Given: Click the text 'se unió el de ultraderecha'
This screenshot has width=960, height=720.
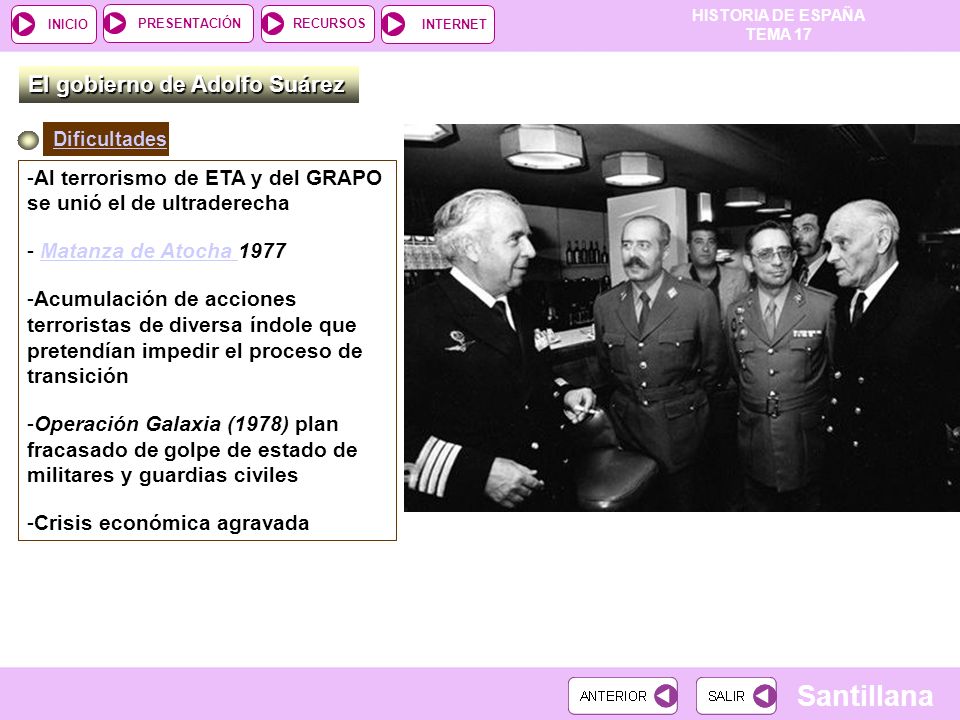Looking at the screenshot, I should pos(158,203).
